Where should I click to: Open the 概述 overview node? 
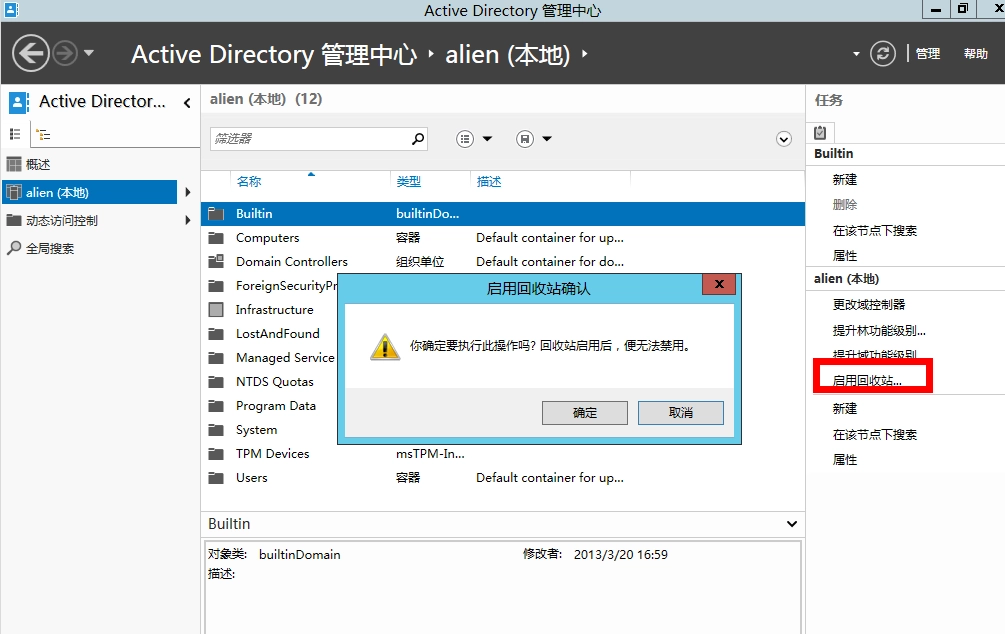coord(37,164)
